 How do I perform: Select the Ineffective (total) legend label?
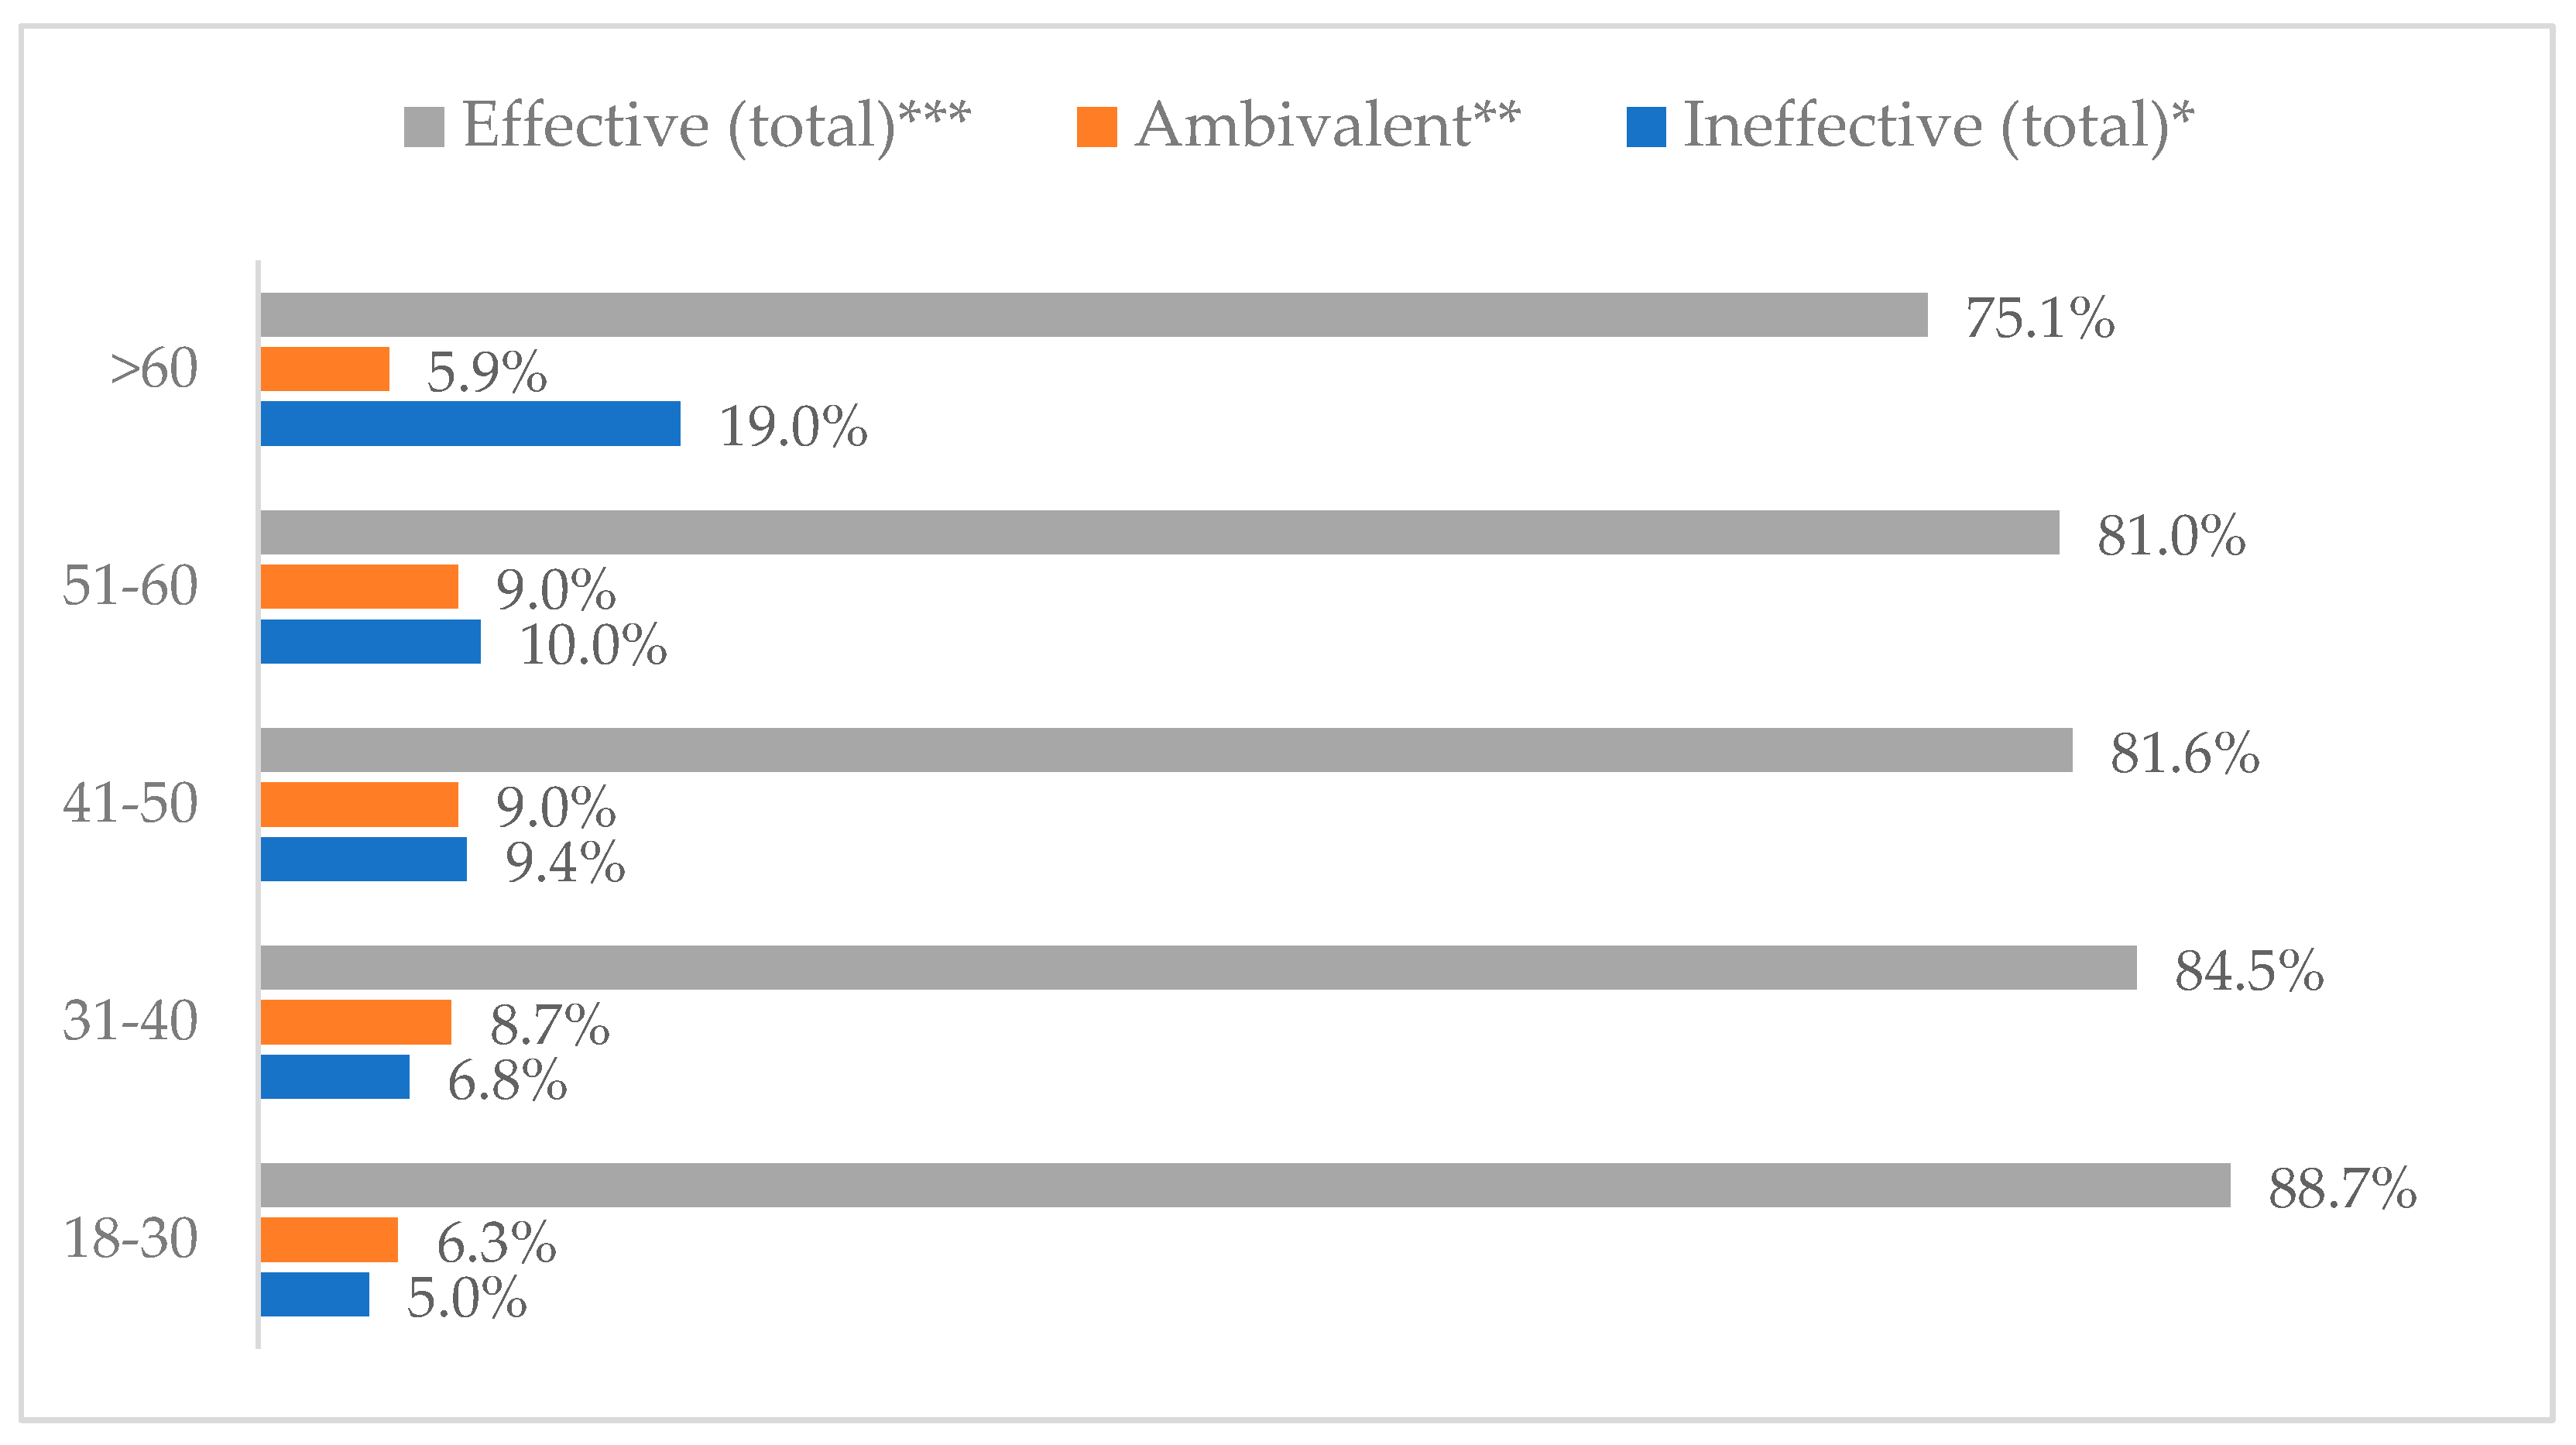tap(1938, 126)
